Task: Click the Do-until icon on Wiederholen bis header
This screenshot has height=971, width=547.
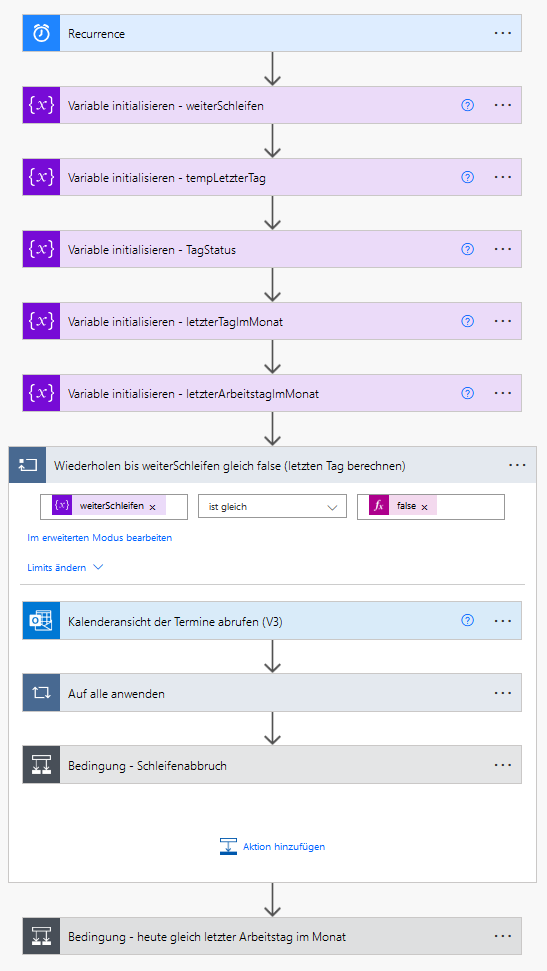Action: pos(27,465)
